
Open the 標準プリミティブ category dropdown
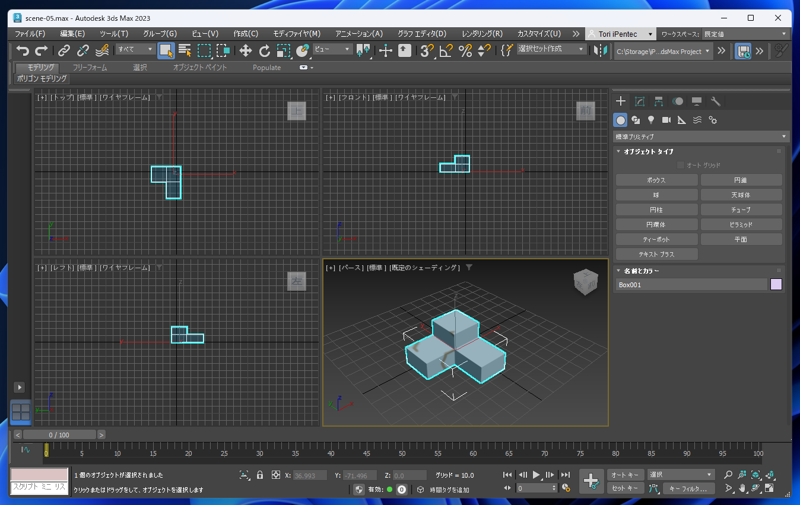[x=700, y=136]
